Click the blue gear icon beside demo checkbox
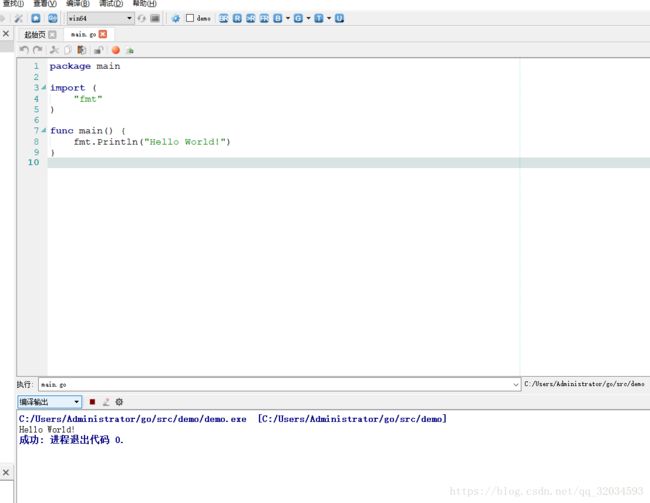 pos(176,18)
